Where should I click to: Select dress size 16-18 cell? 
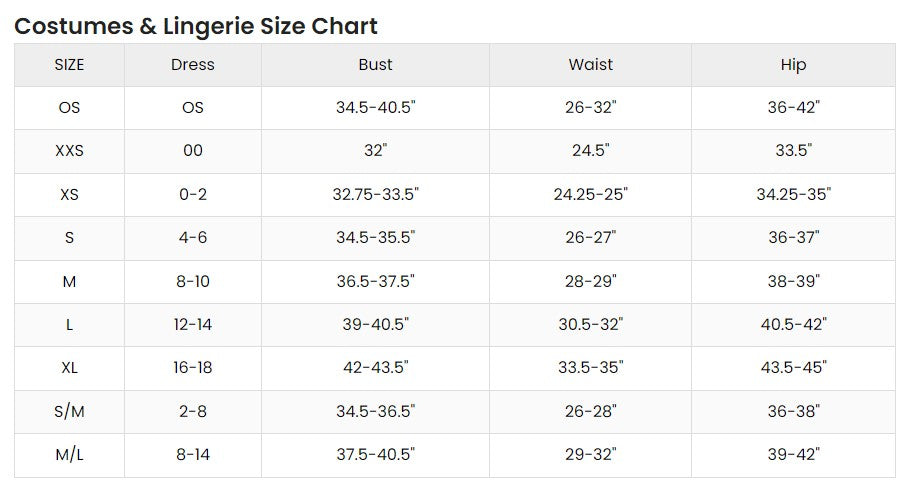click(193, 368)
